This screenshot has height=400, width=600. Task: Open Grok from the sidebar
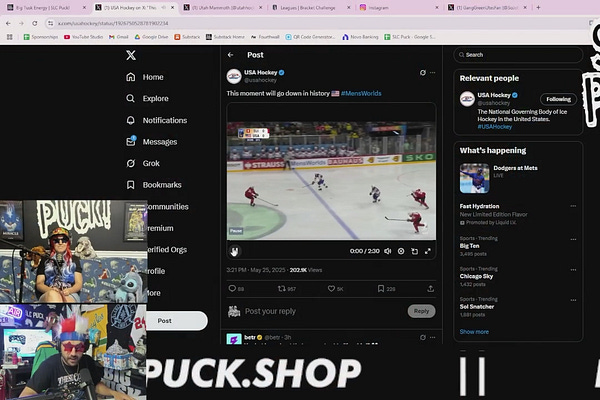click(143, 163)
